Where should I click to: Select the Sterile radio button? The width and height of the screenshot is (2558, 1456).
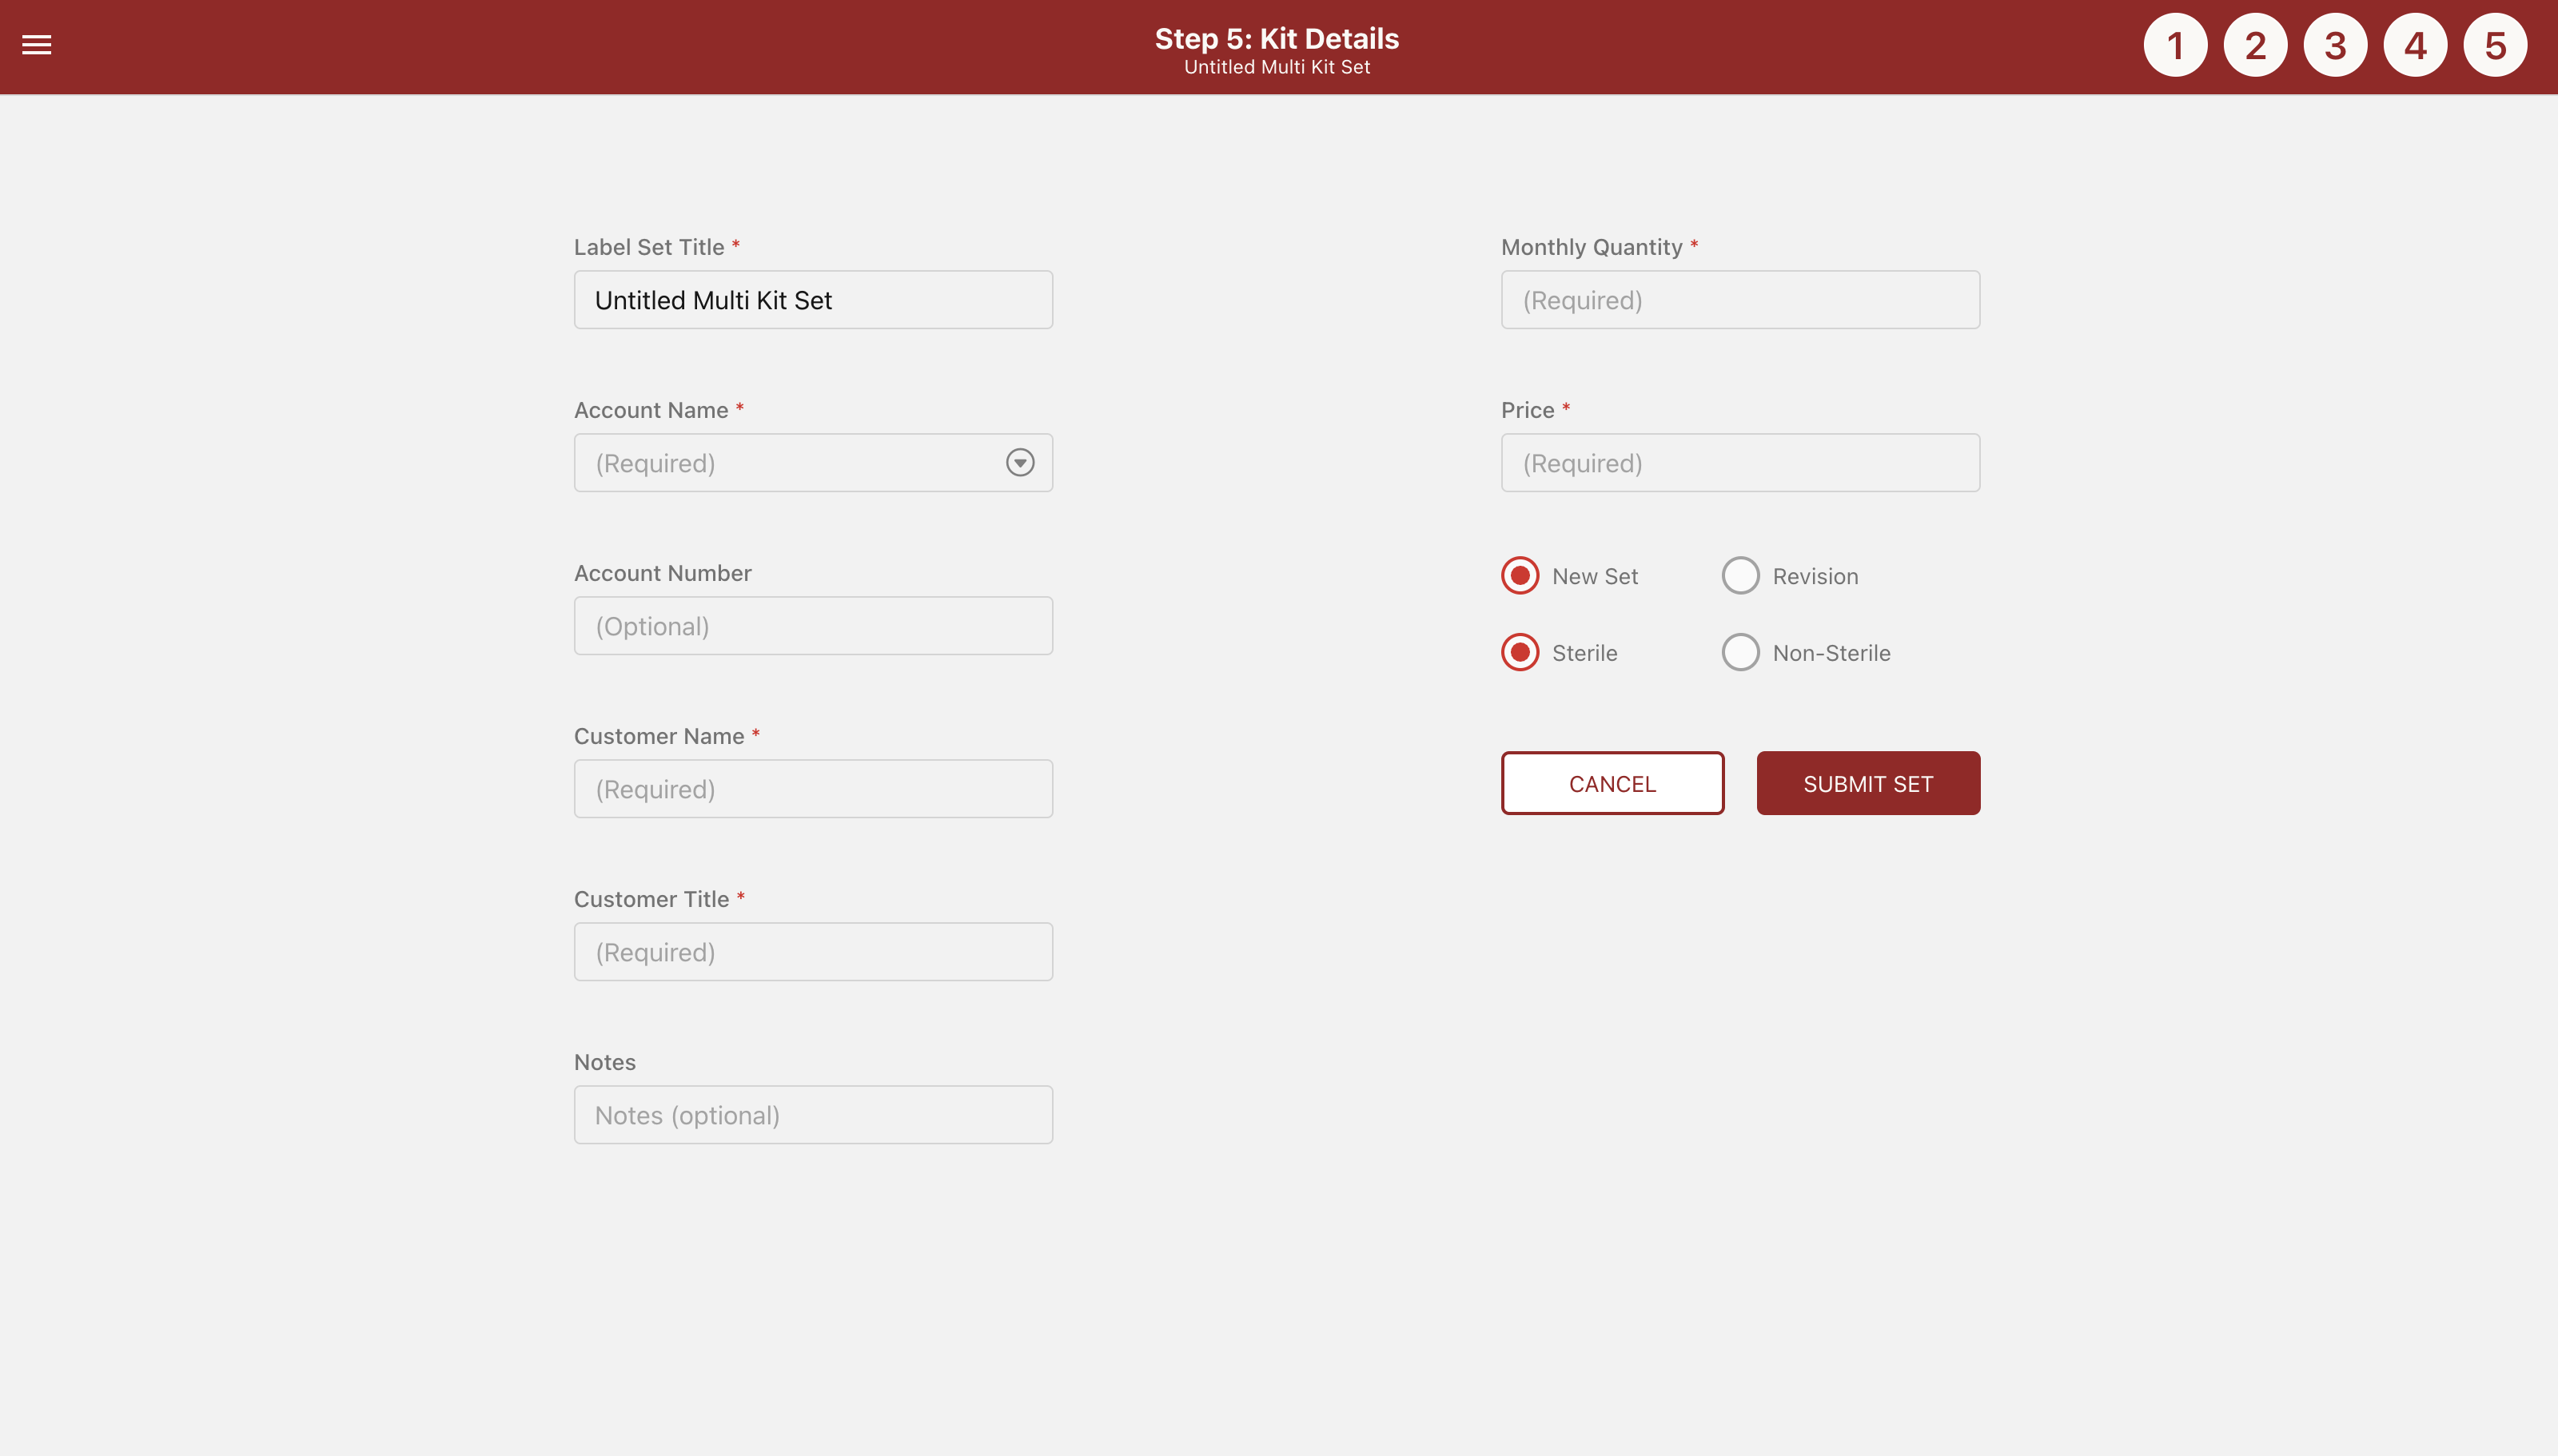click(1520, 653)
